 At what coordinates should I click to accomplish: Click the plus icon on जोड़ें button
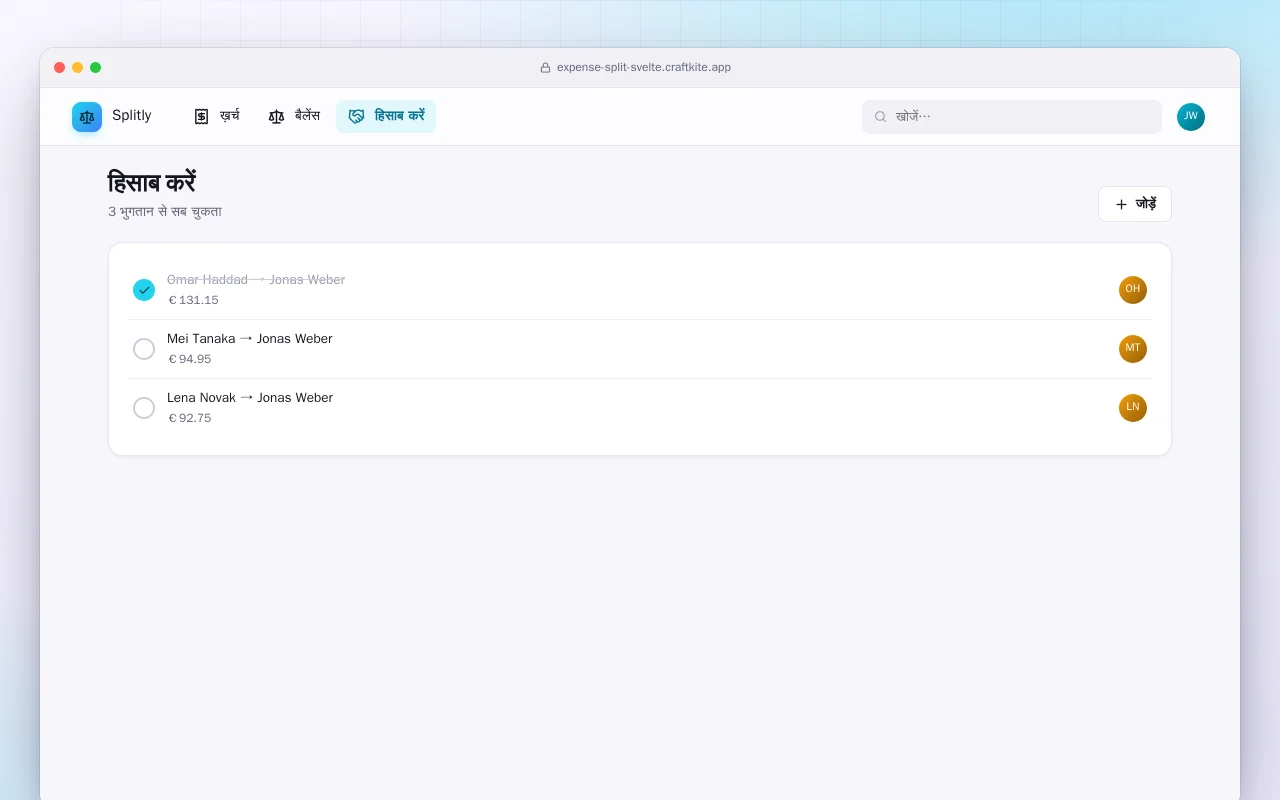point(1121,204)
